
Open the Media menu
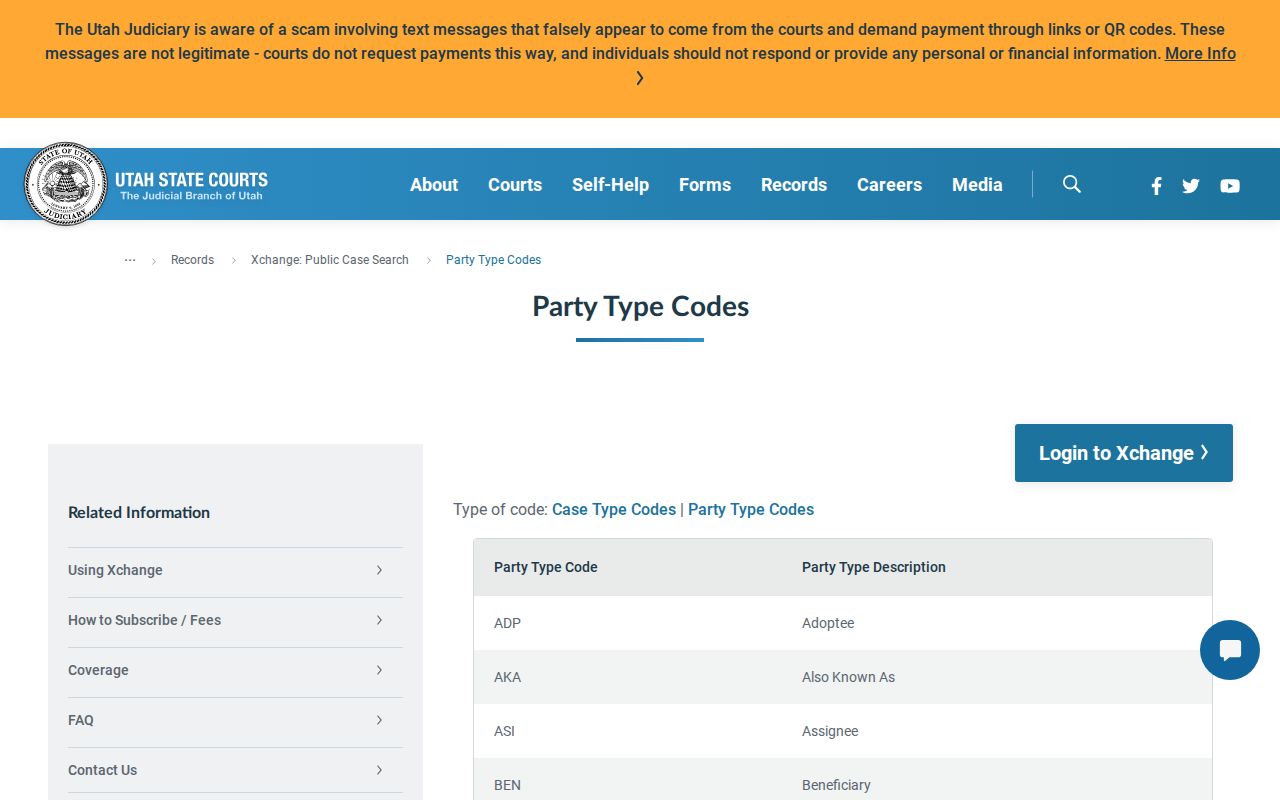tap(977, 185)
